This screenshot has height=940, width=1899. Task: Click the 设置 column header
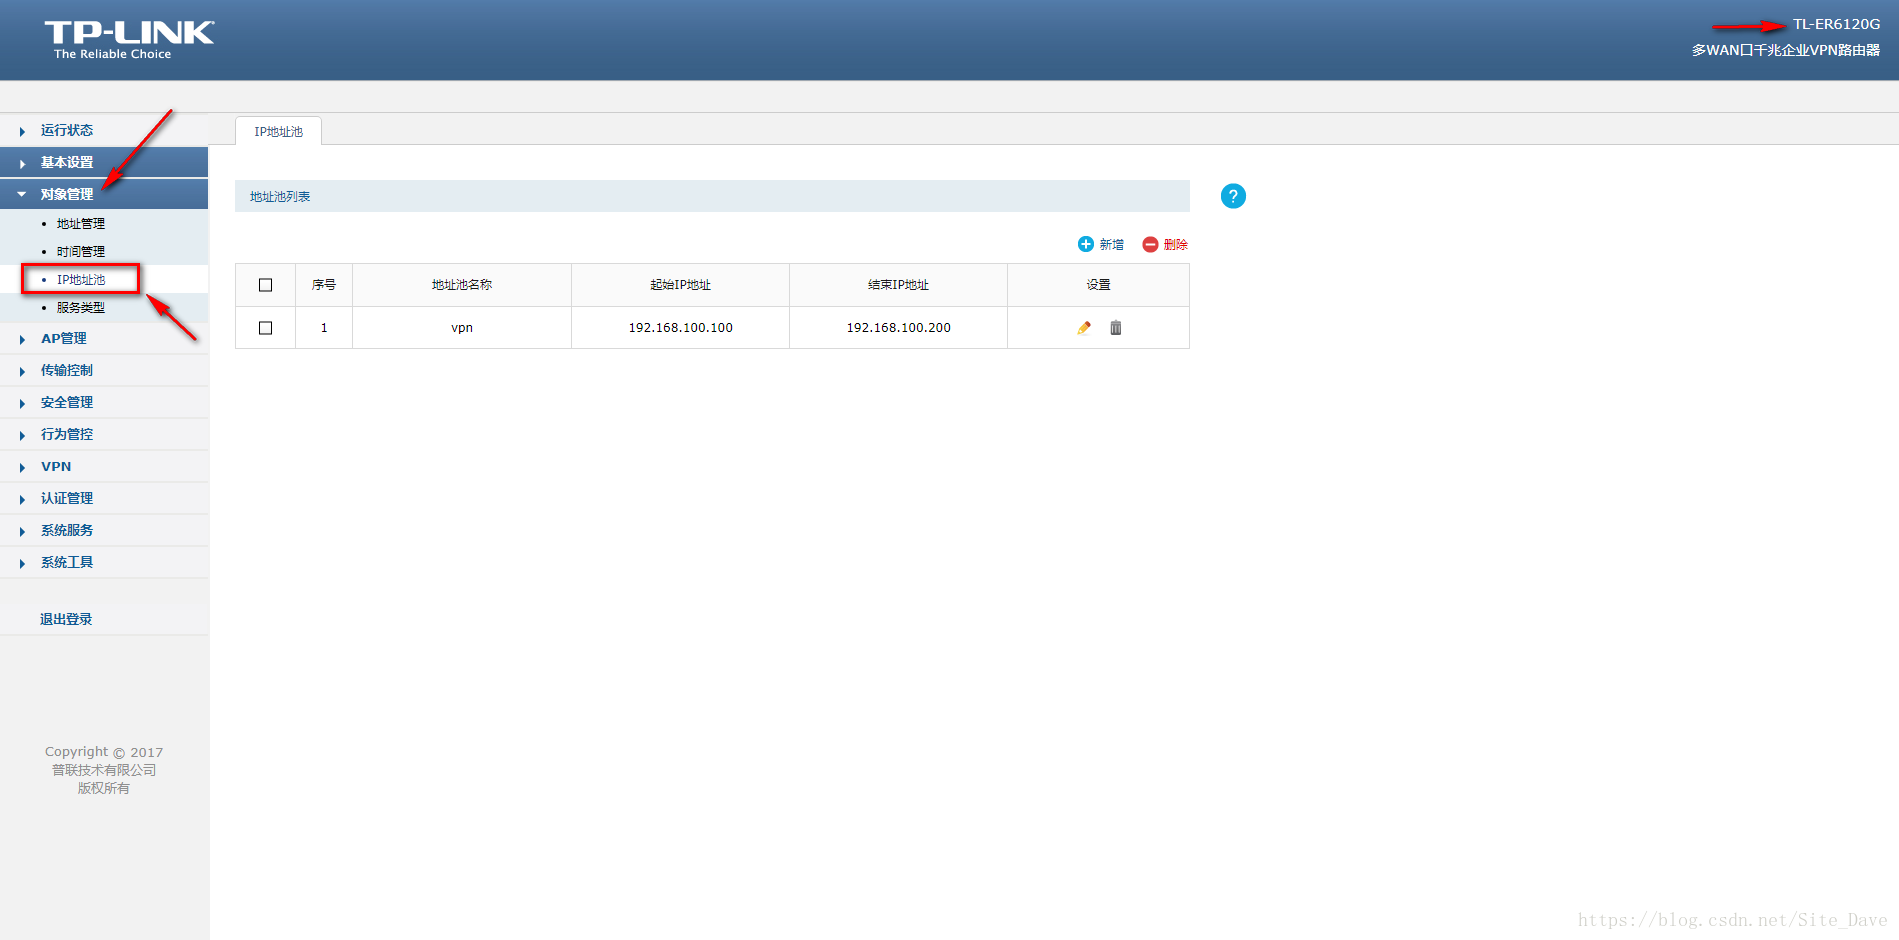click(1098, 285)
